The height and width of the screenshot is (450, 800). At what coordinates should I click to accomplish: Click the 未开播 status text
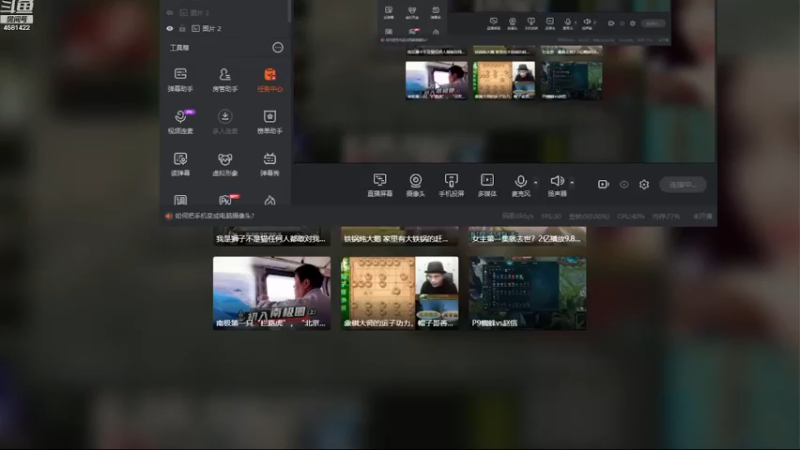pos(702,216)
